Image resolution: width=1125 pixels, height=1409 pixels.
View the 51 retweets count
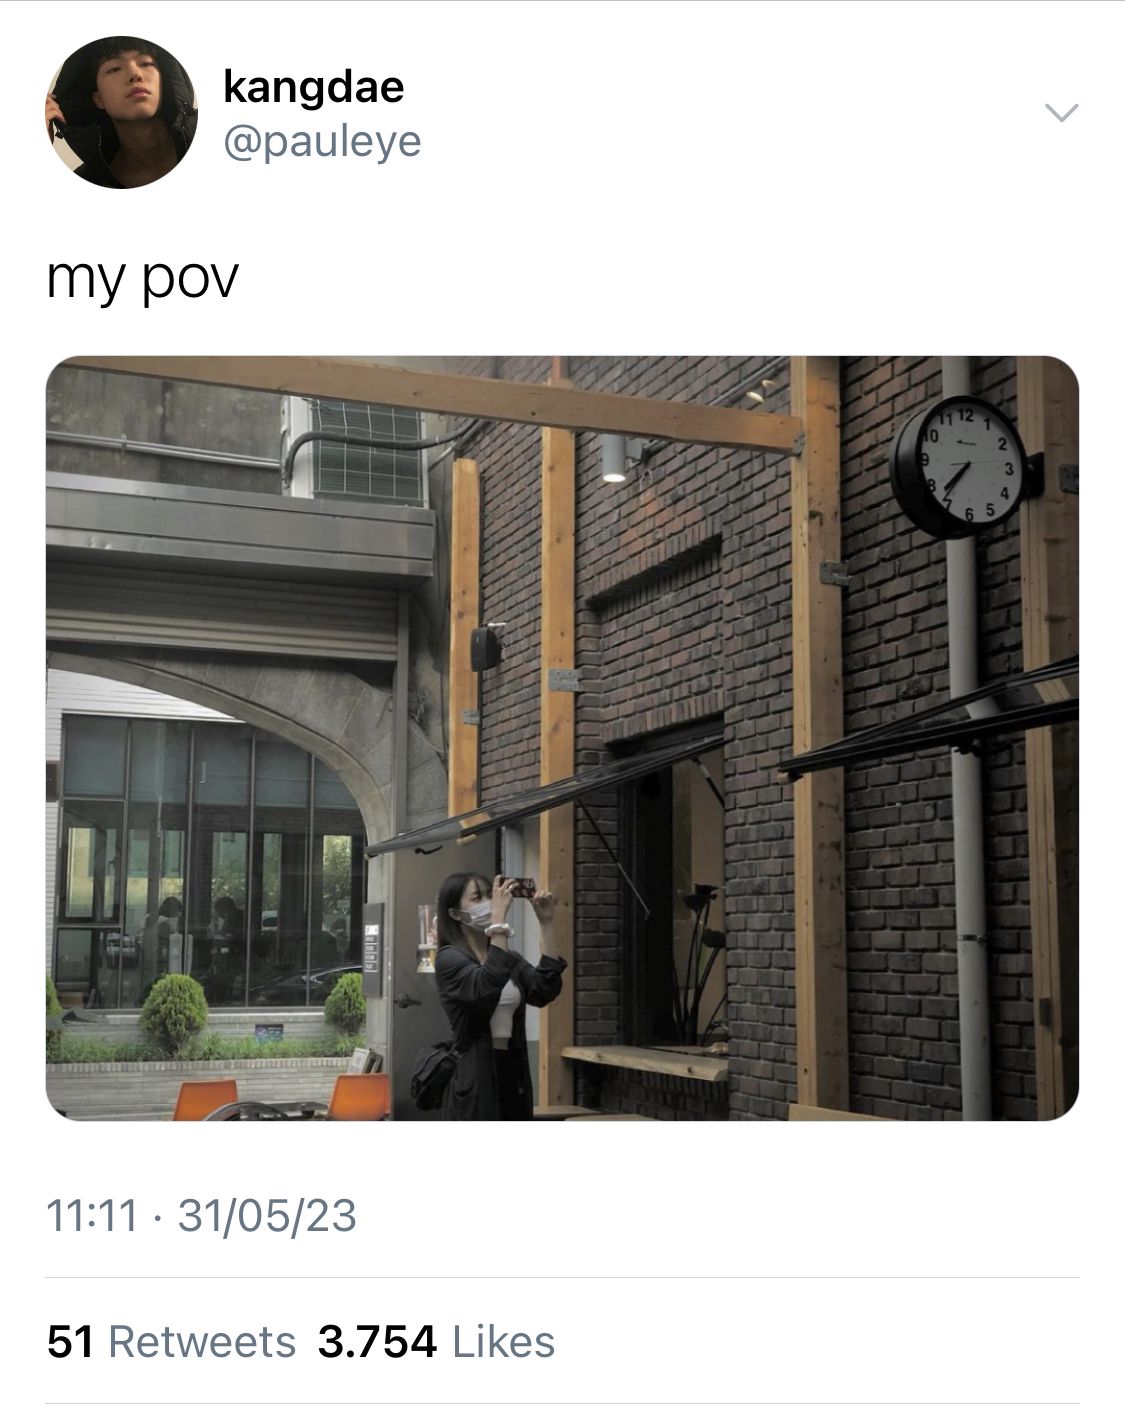70,1342
